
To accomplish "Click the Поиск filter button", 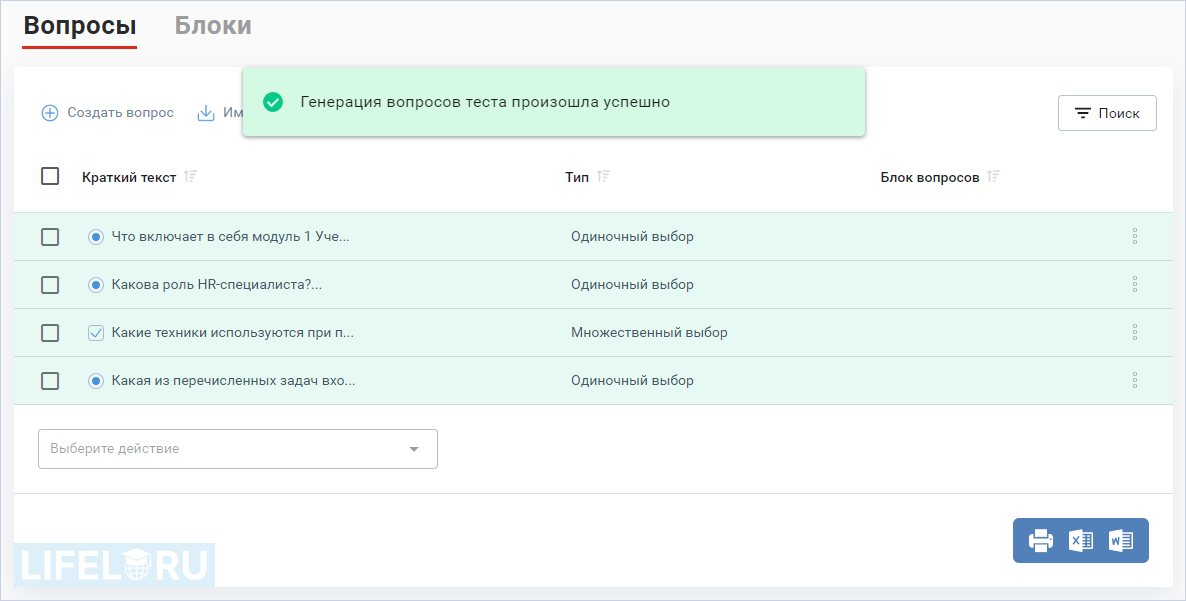I will [1107, 113].
